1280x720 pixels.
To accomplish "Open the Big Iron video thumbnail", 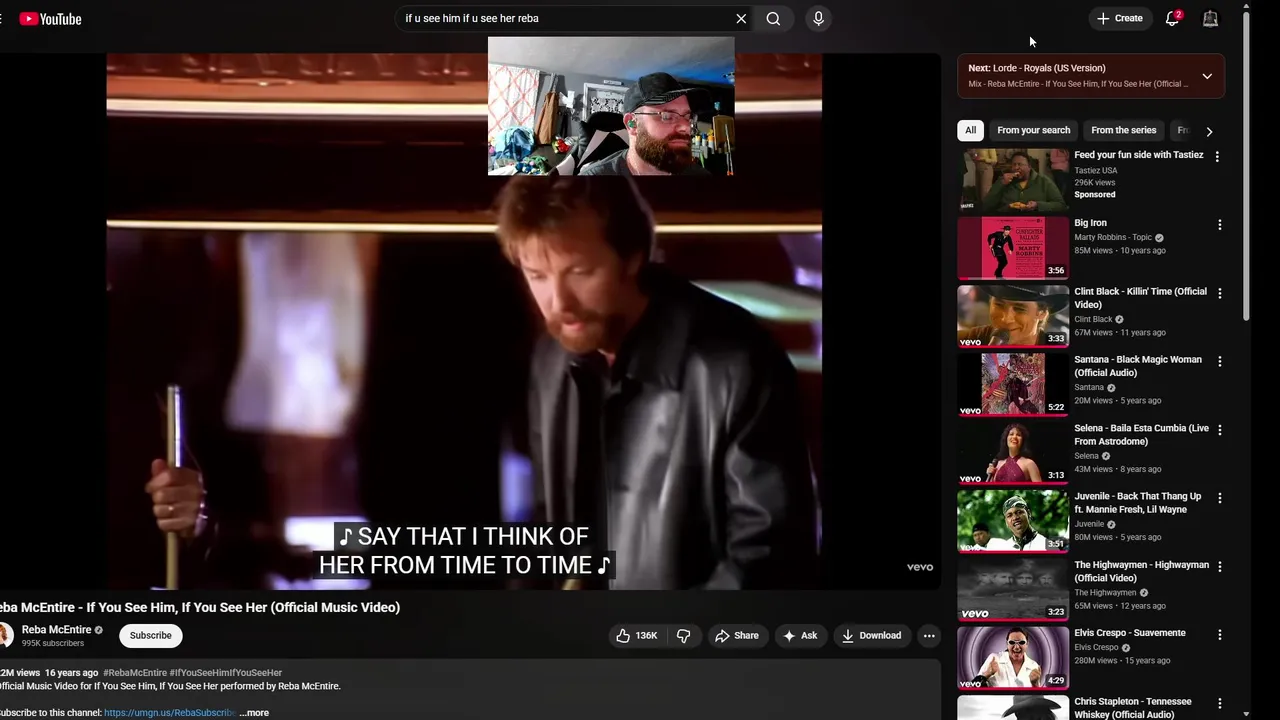I will tap(1013, 247).
